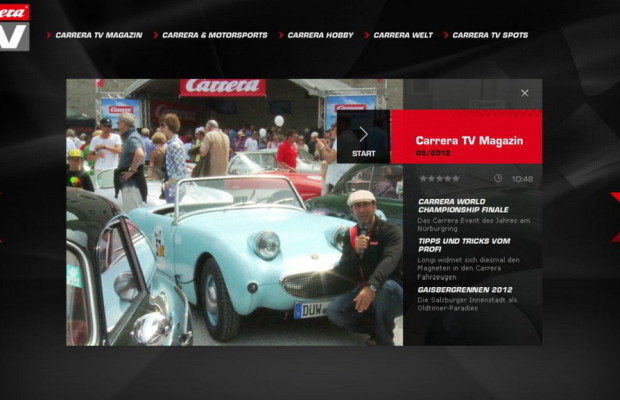Go to next video with right arrow
Image resolution: width=620 pixels, height=400 pixels.
615,217
